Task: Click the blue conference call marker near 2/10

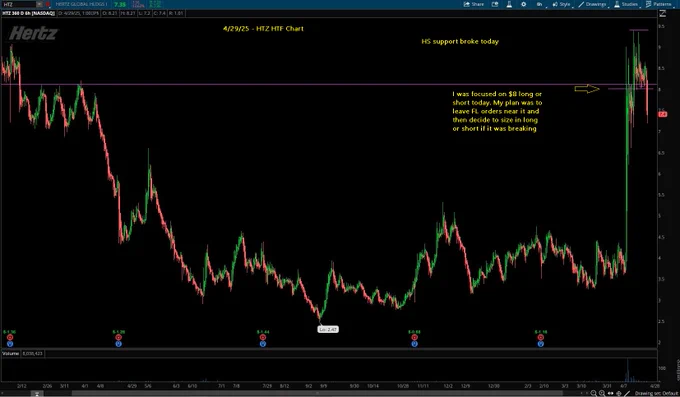Action: coord(540,344)
